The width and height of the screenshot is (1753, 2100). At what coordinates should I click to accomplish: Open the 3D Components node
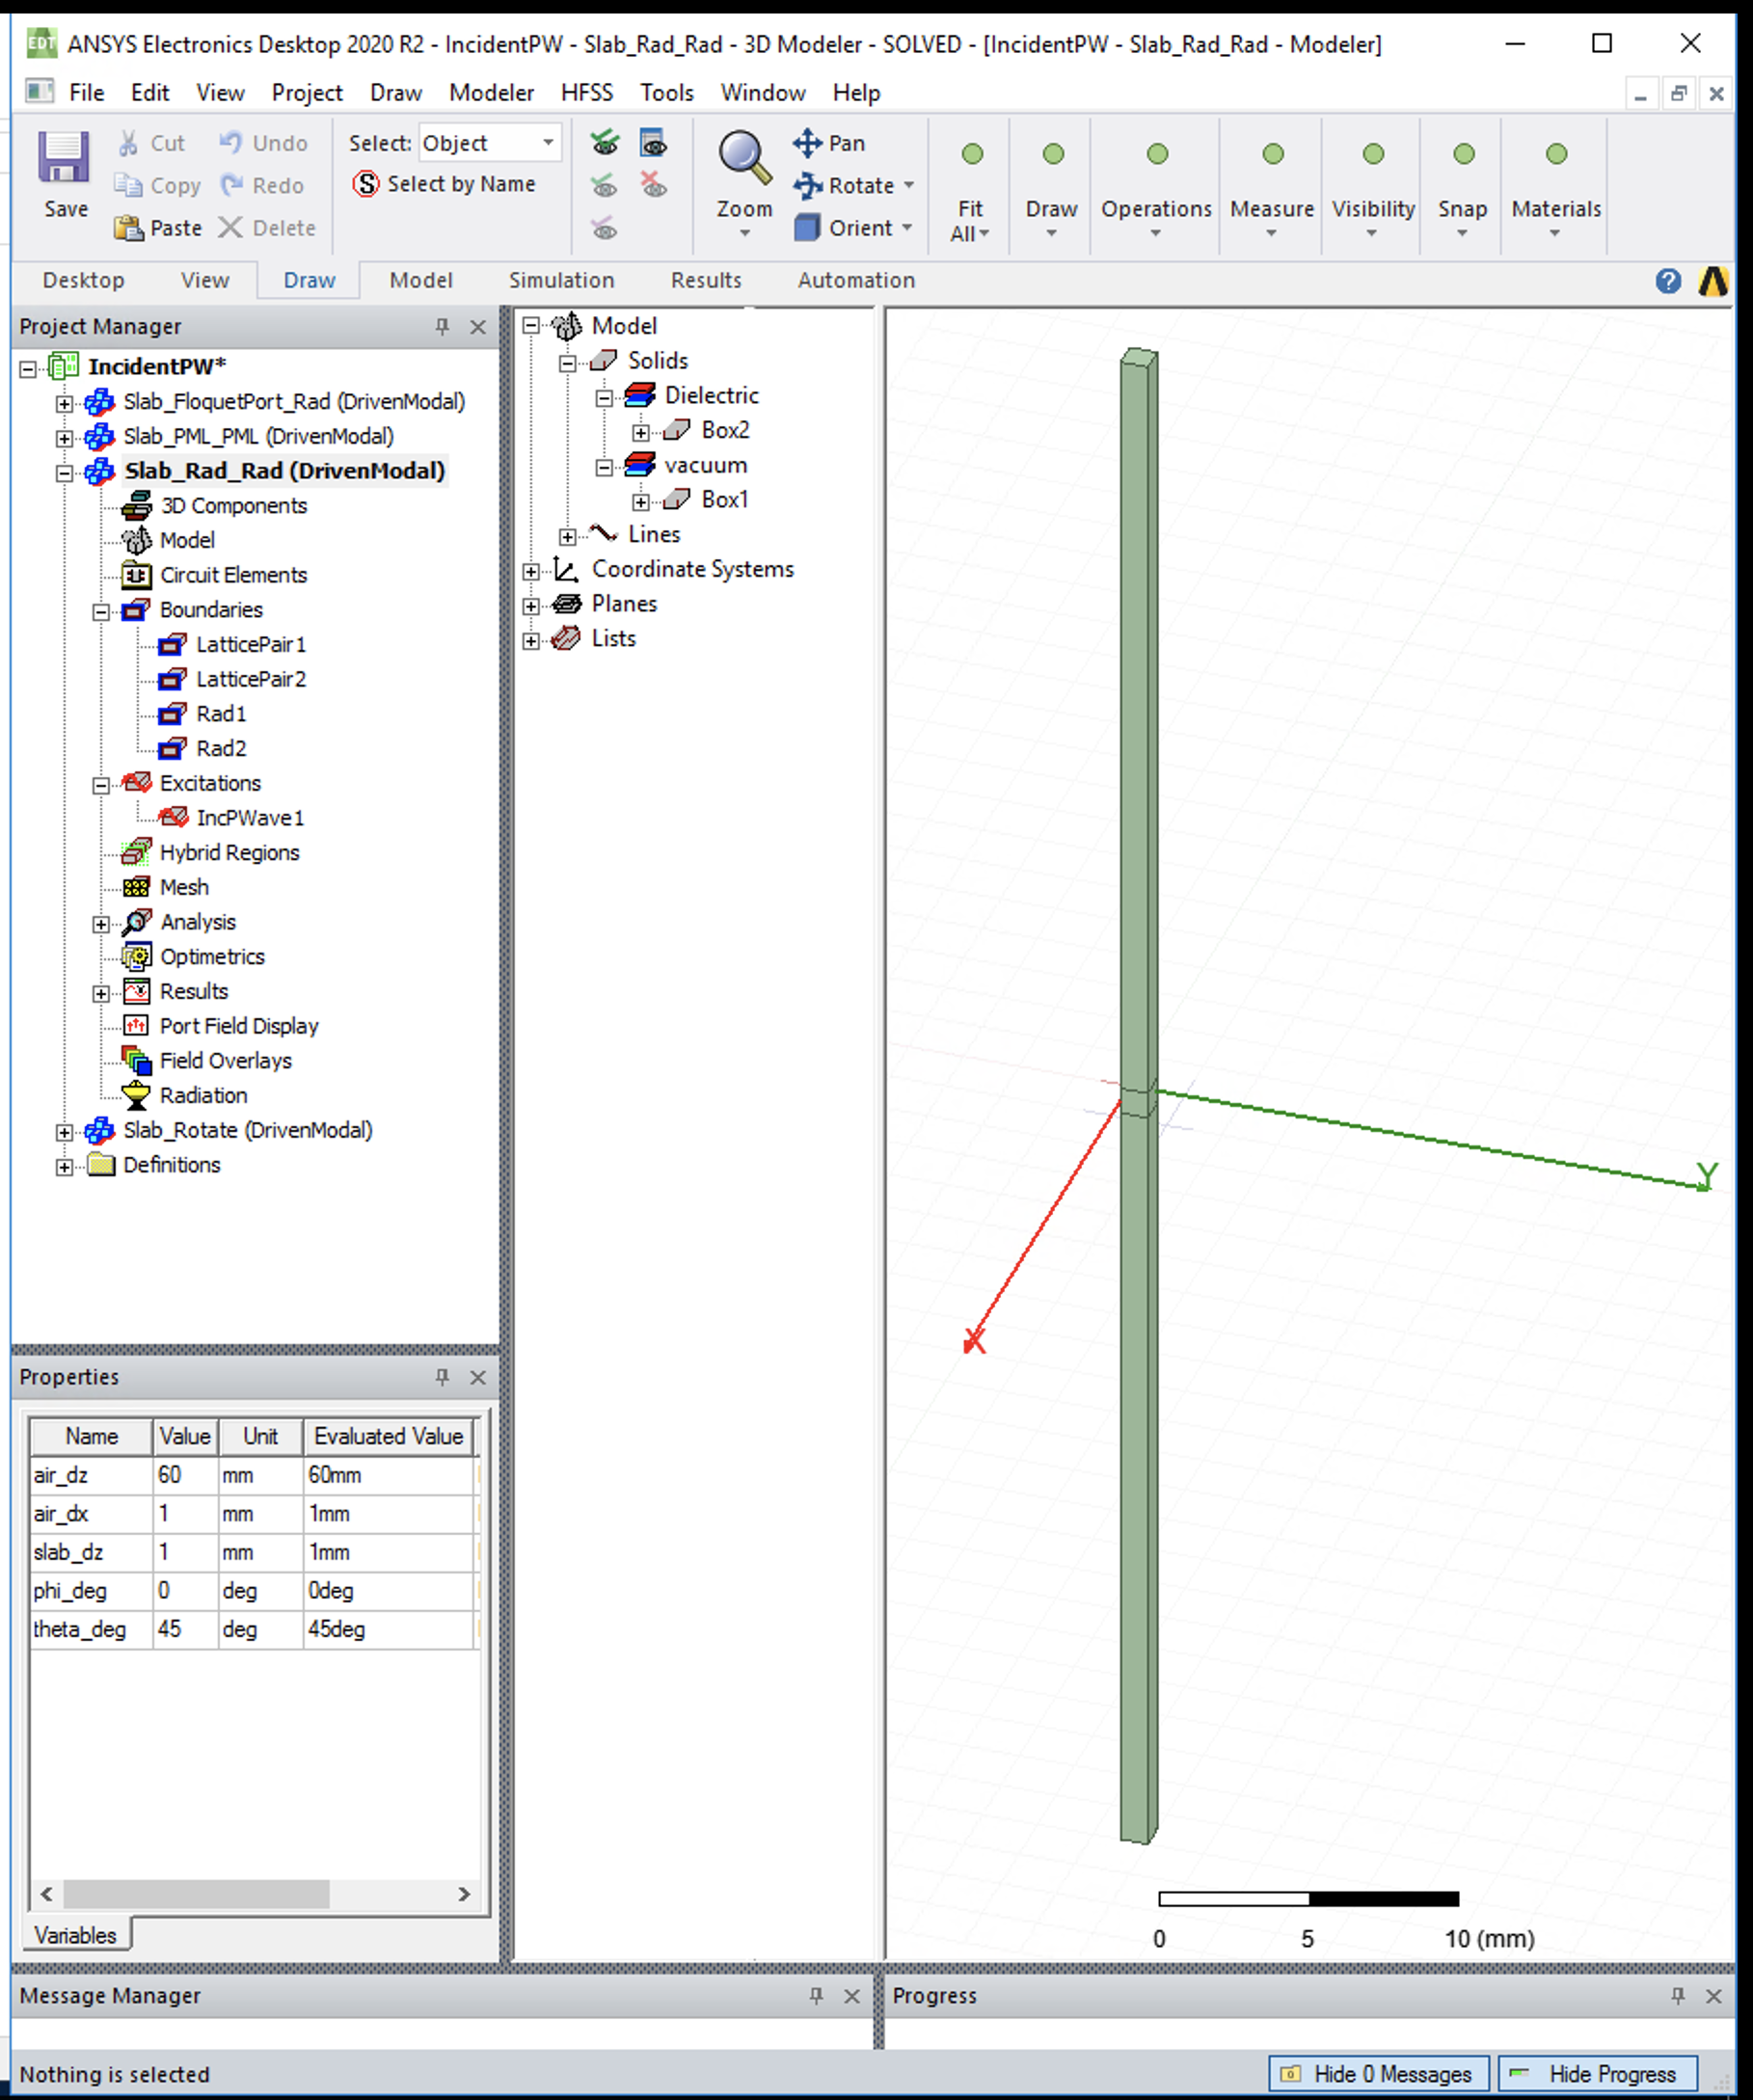pyautogui.click(x=234, y=506)
